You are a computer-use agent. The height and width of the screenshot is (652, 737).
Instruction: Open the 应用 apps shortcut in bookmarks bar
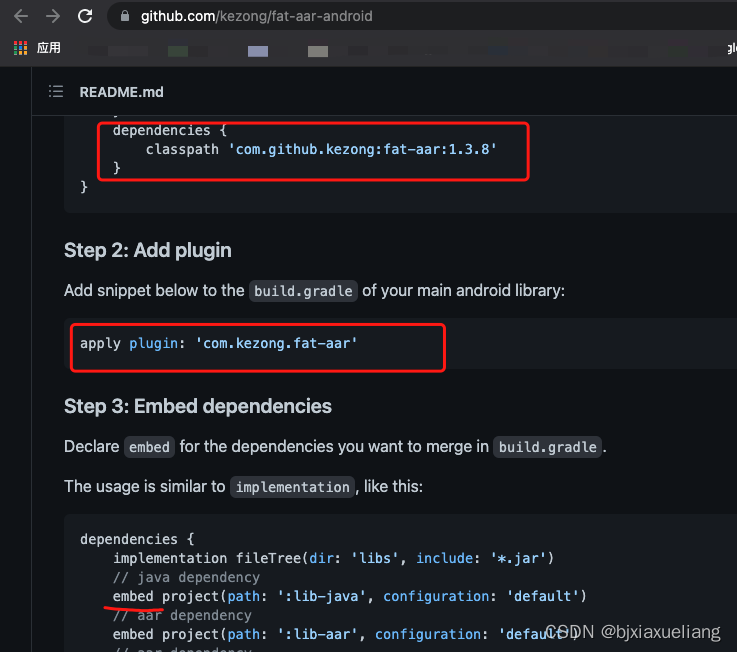click(x=37, y=48)
